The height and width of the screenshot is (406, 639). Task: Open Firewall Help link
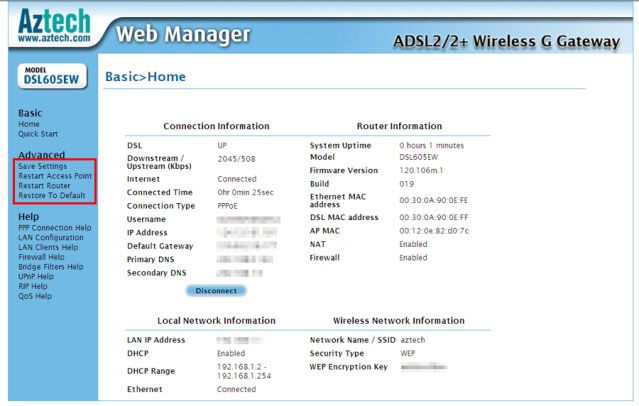[x=41, y=257]
